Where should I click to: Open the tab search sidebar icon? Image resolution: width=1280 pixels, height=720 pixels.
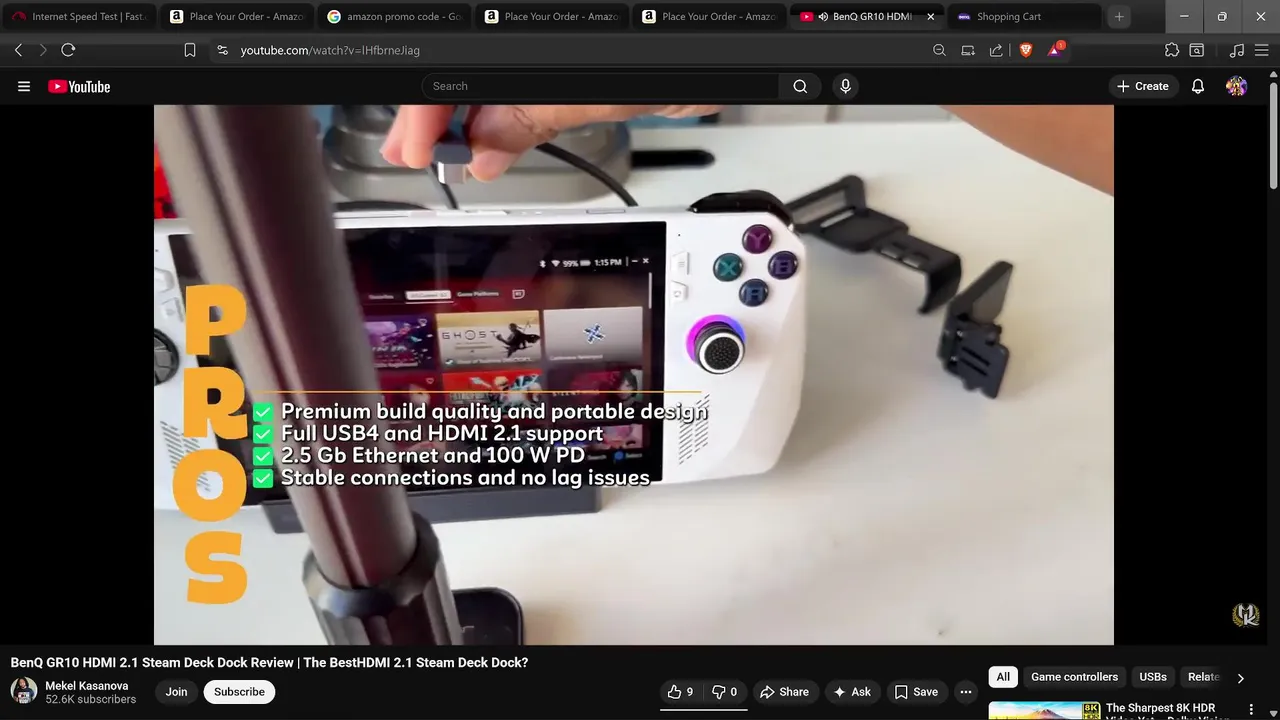point(1196,50)
